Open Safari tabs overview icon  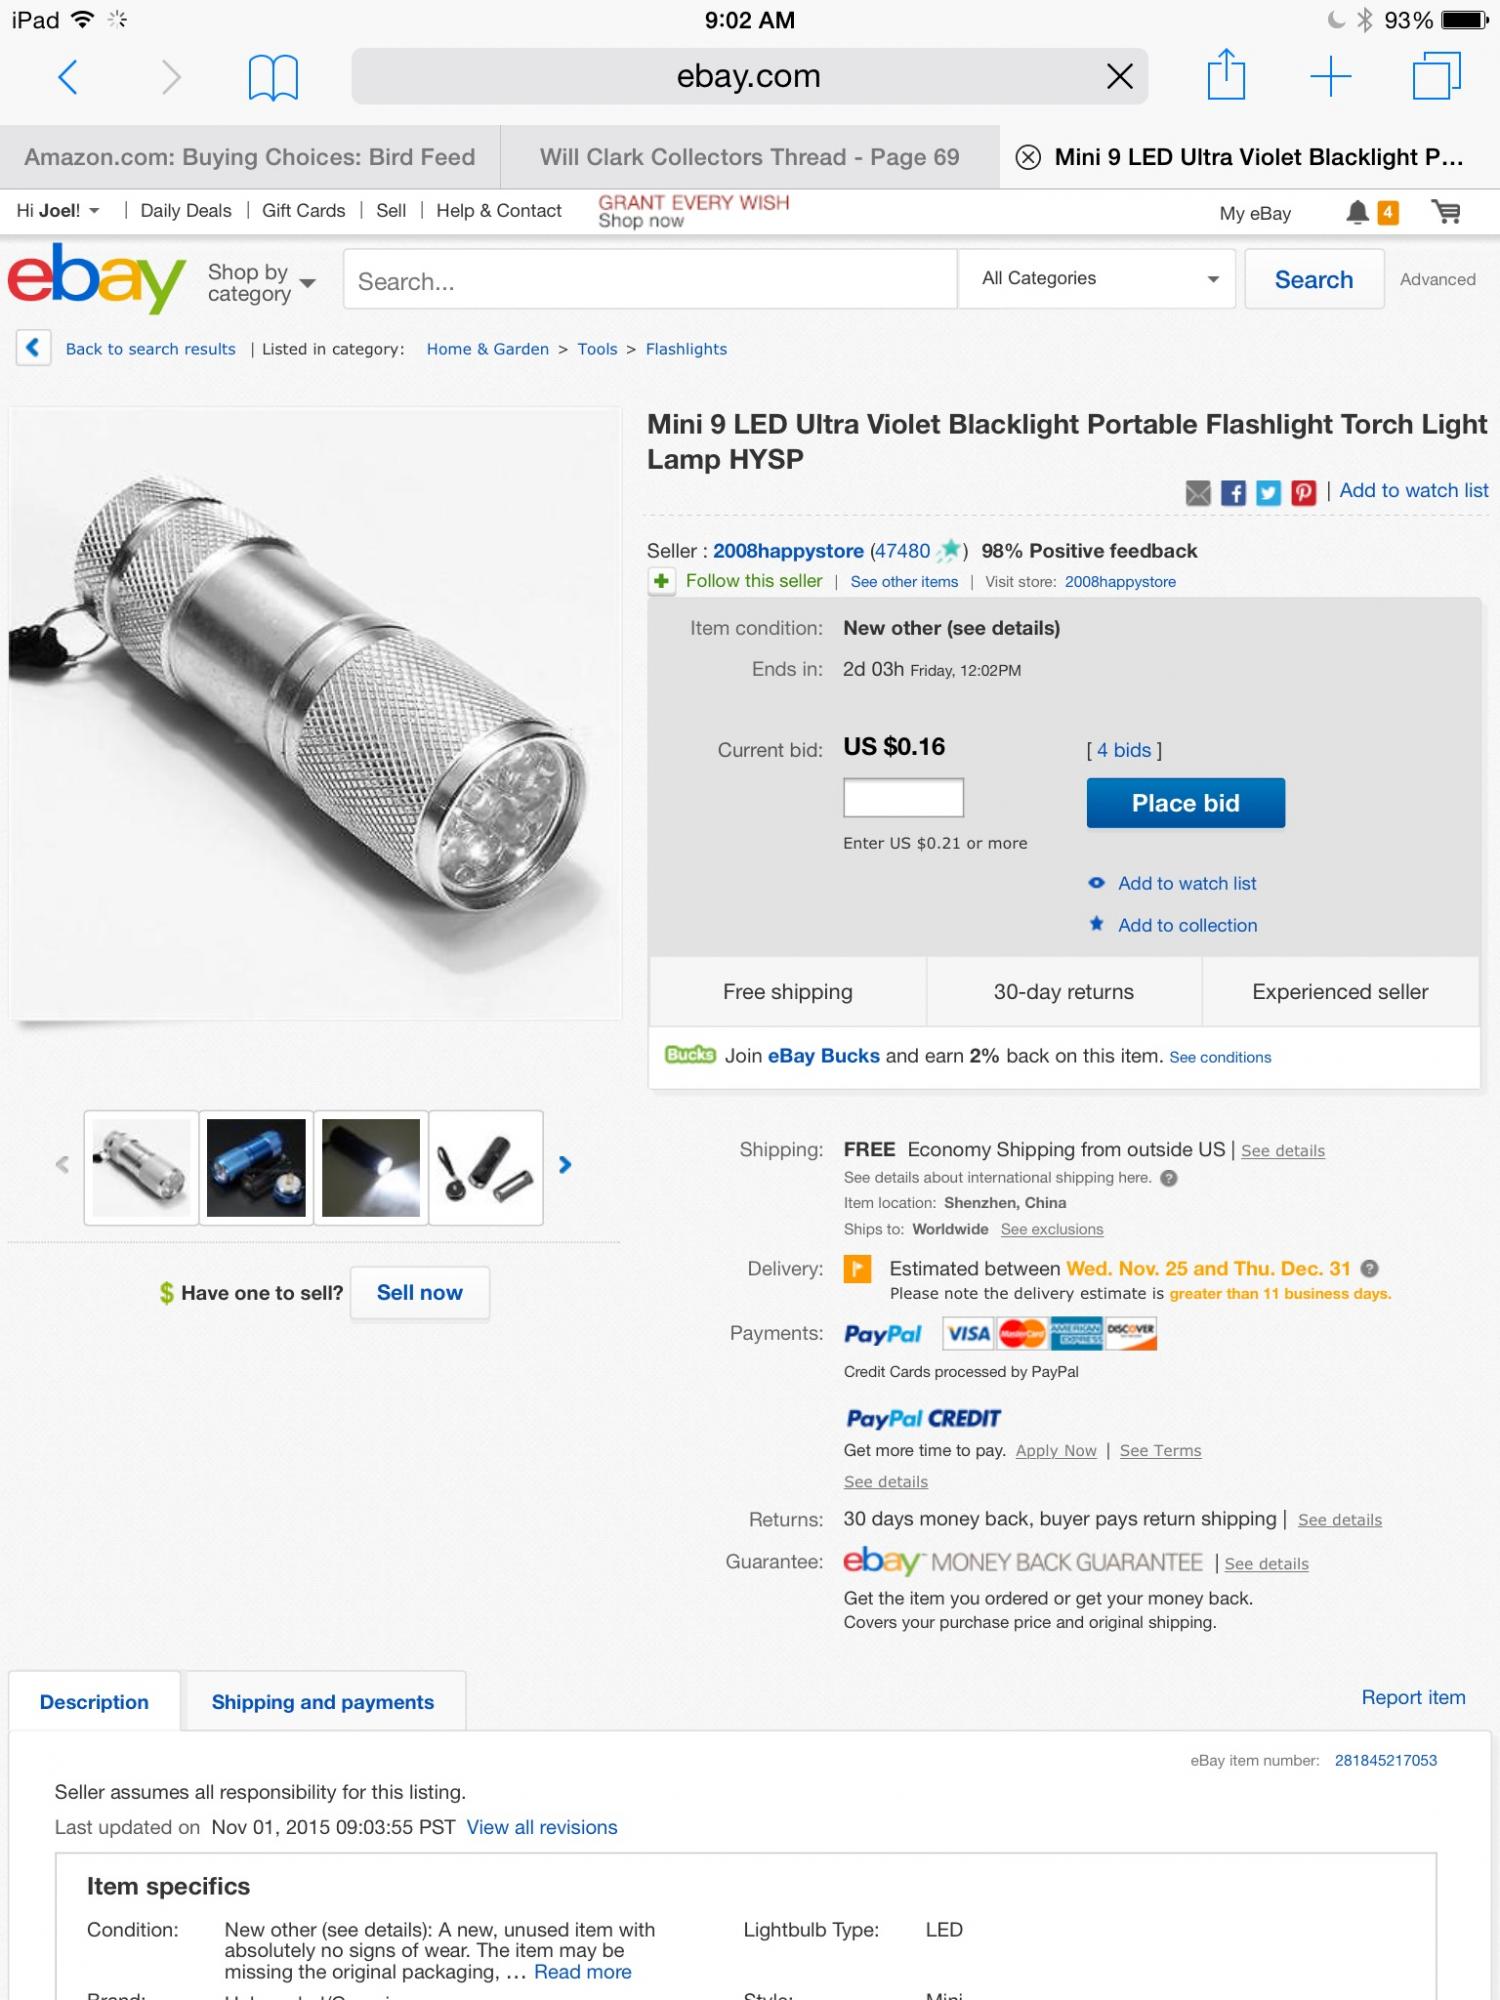tap(1436, 76)
